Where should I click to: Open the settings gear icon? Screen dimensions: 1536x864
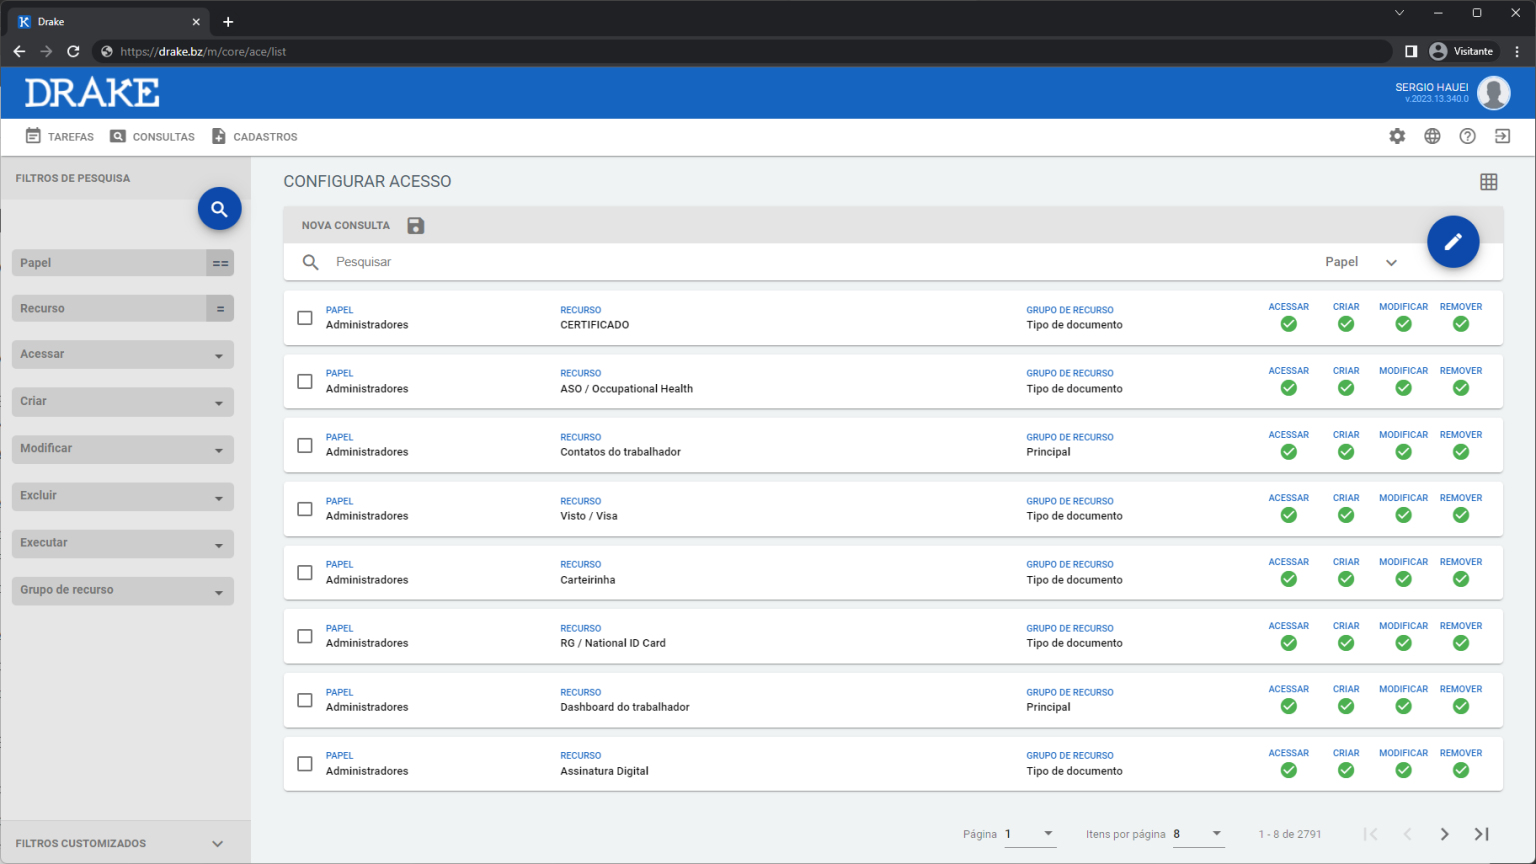pyautogui.click(x=1397, y=137)
